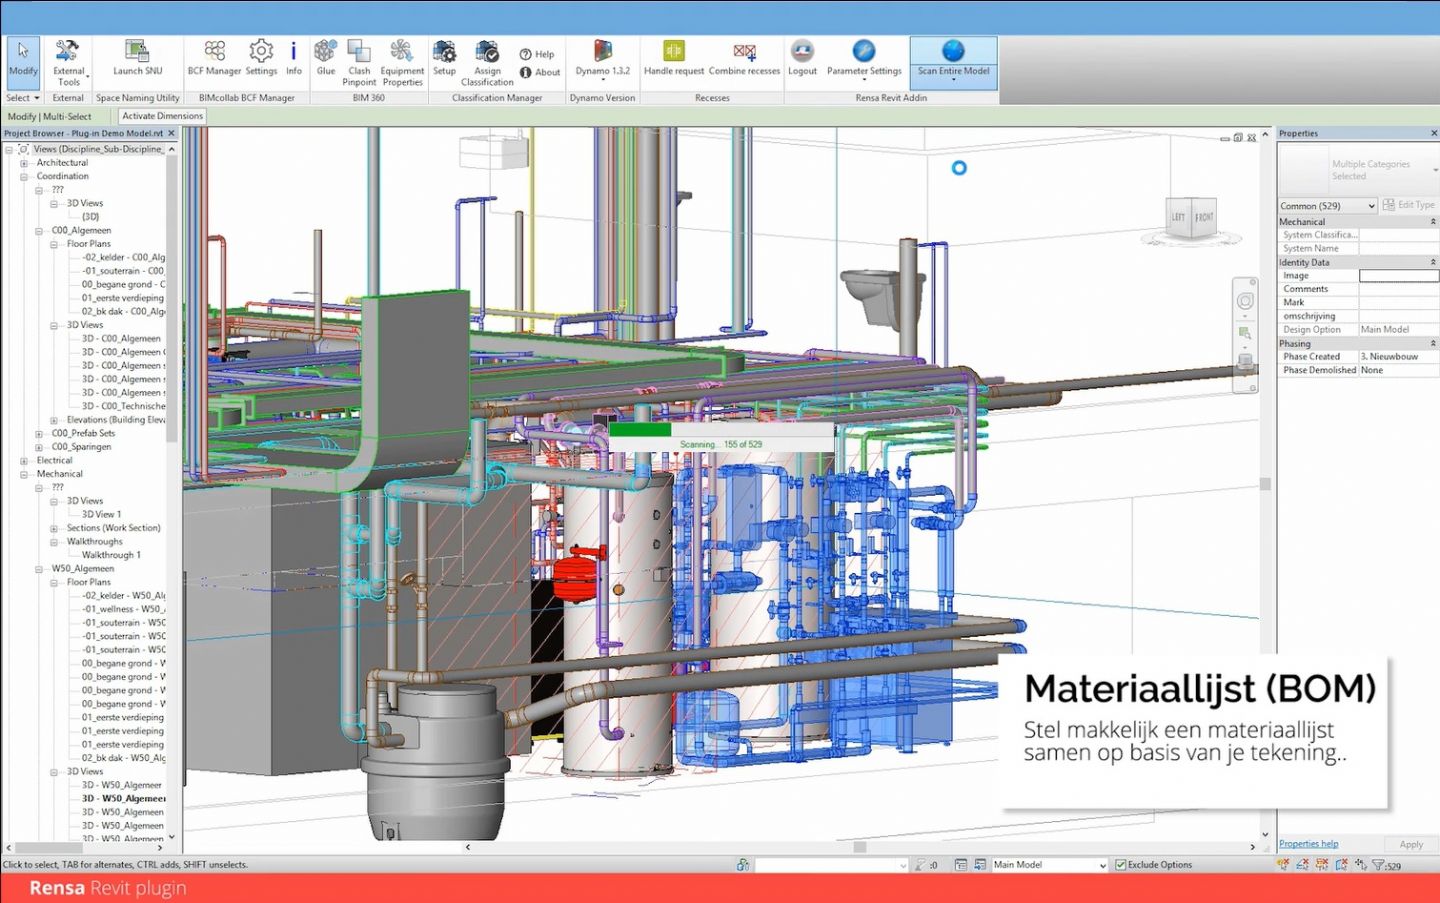Collapse the Mechanical tree node
The image size is (1440, 903).
tap(24, 475)
